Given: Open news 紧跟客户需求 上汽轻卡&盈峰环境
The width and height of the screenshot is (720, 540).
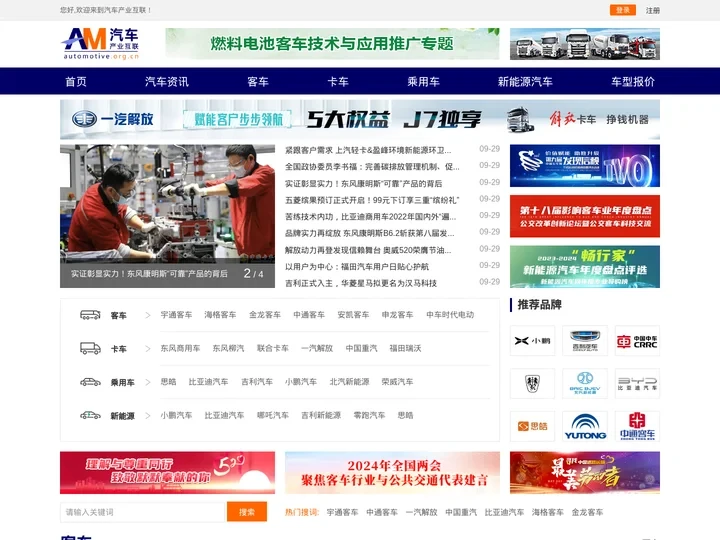Looking at the screenshot, I should click(368, 150).
